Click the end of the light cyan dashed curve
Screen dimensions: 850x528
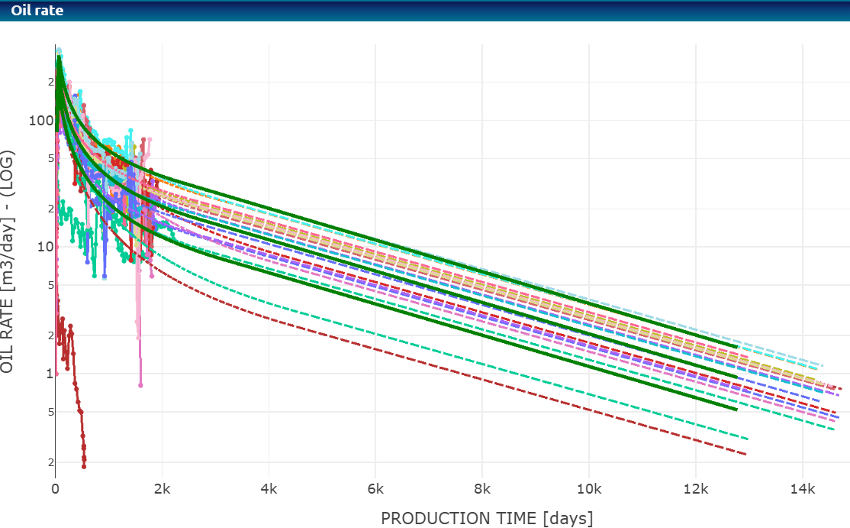(x=822, y=367)
